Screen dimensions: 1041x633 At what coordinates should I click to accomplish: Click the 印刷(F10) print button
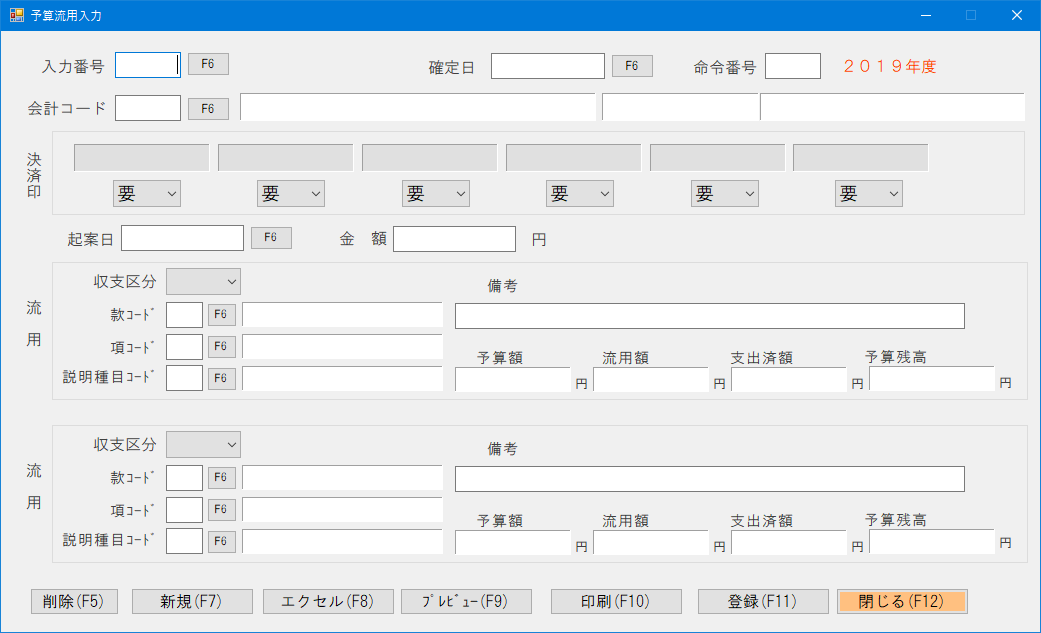click(616, 601)
